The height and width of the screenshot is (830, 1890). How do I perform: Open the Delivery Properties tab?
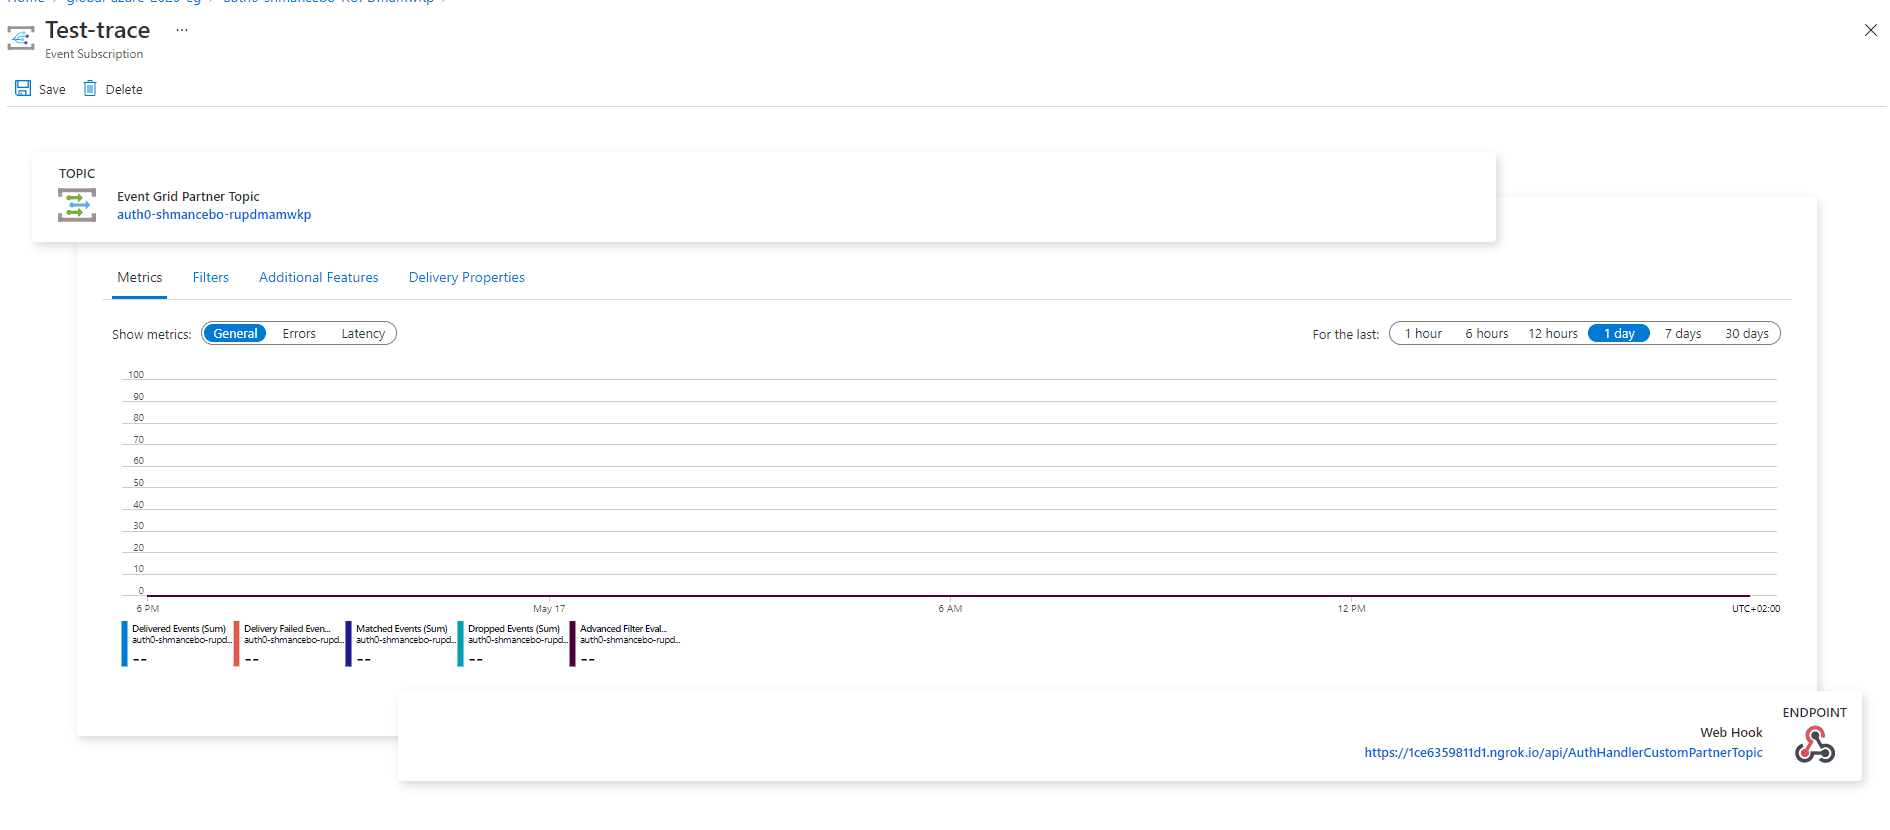click(x=467, y=278)
